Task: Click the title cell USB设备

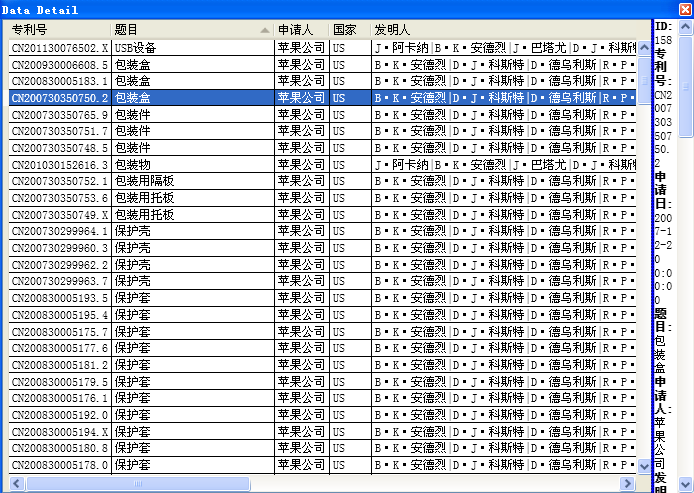Action: tap(193, 47)
